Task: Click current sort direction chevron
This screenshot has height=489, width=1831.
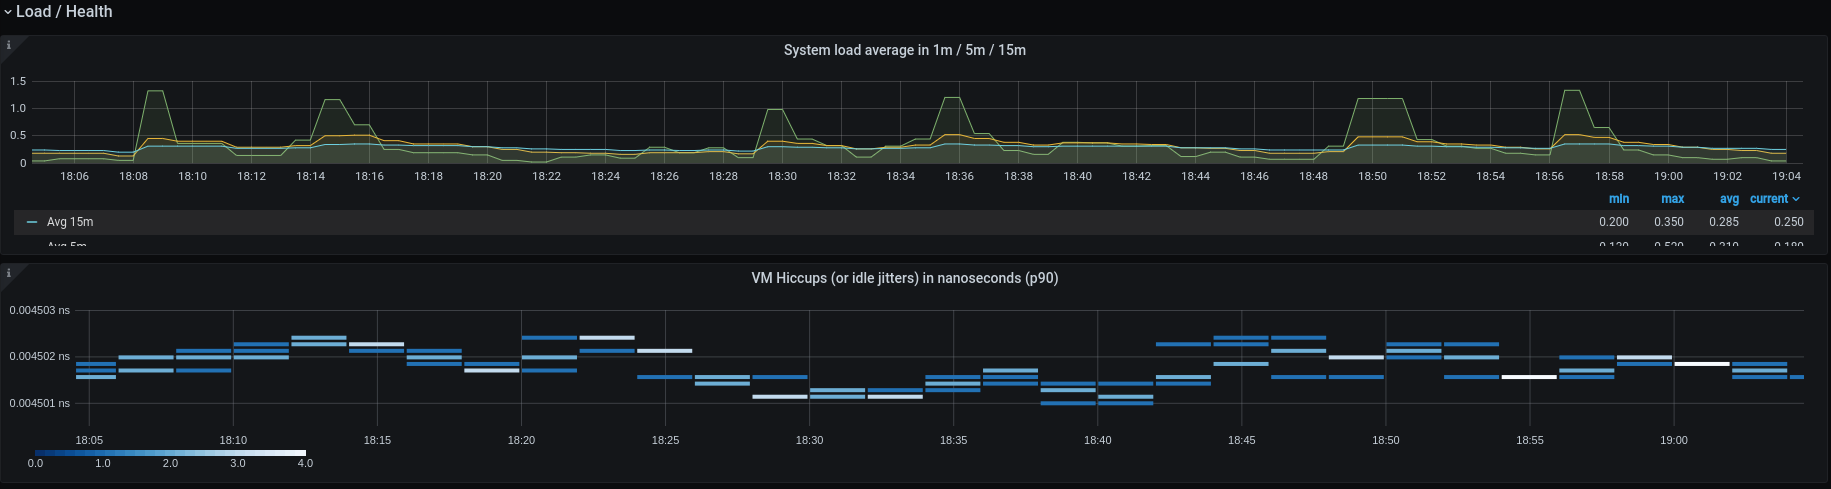Action: tap(1796, 199)
